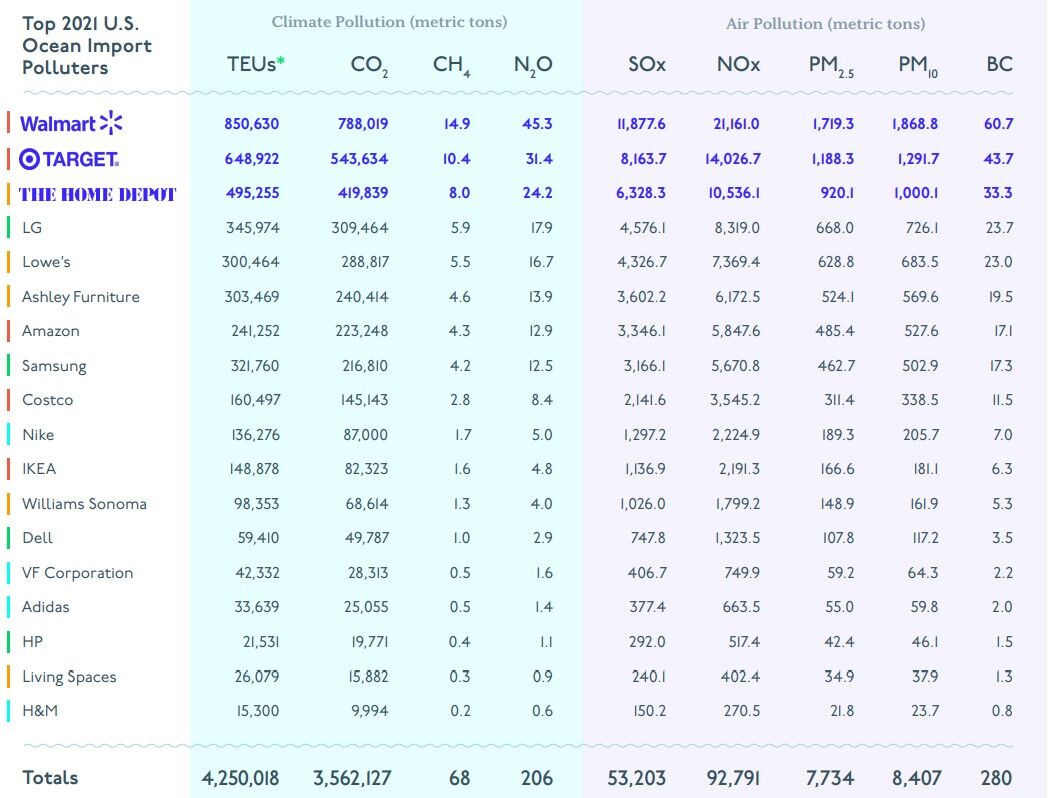This screenshot has width=1050, height=798.
Task: Click the table title 'Top 2021 U.S. Ocean Import Polluters'
Action: (87, 46)
